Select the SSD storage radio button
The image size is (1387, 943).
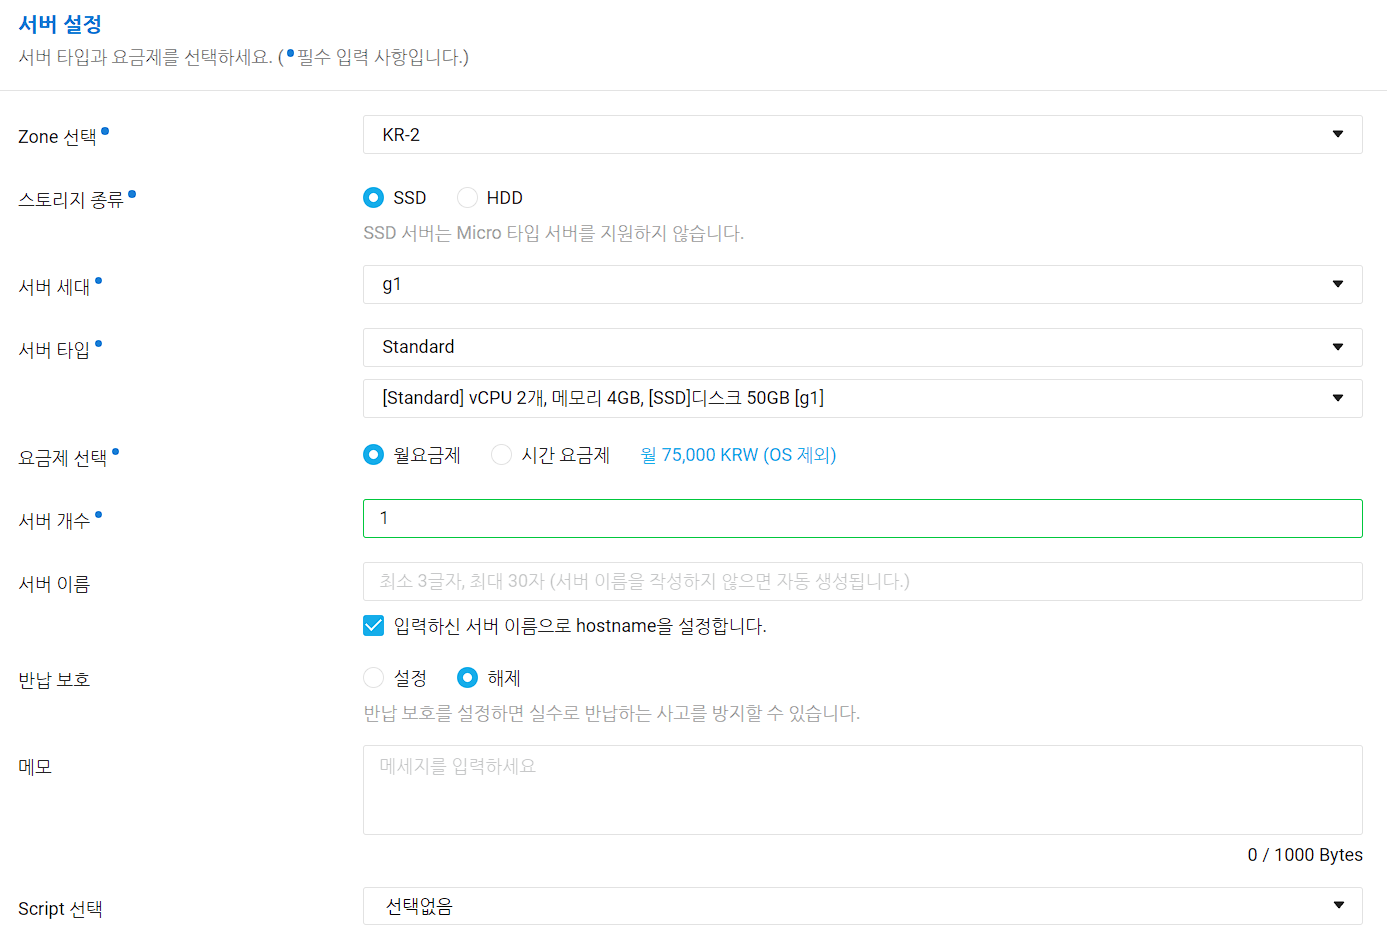374,198
